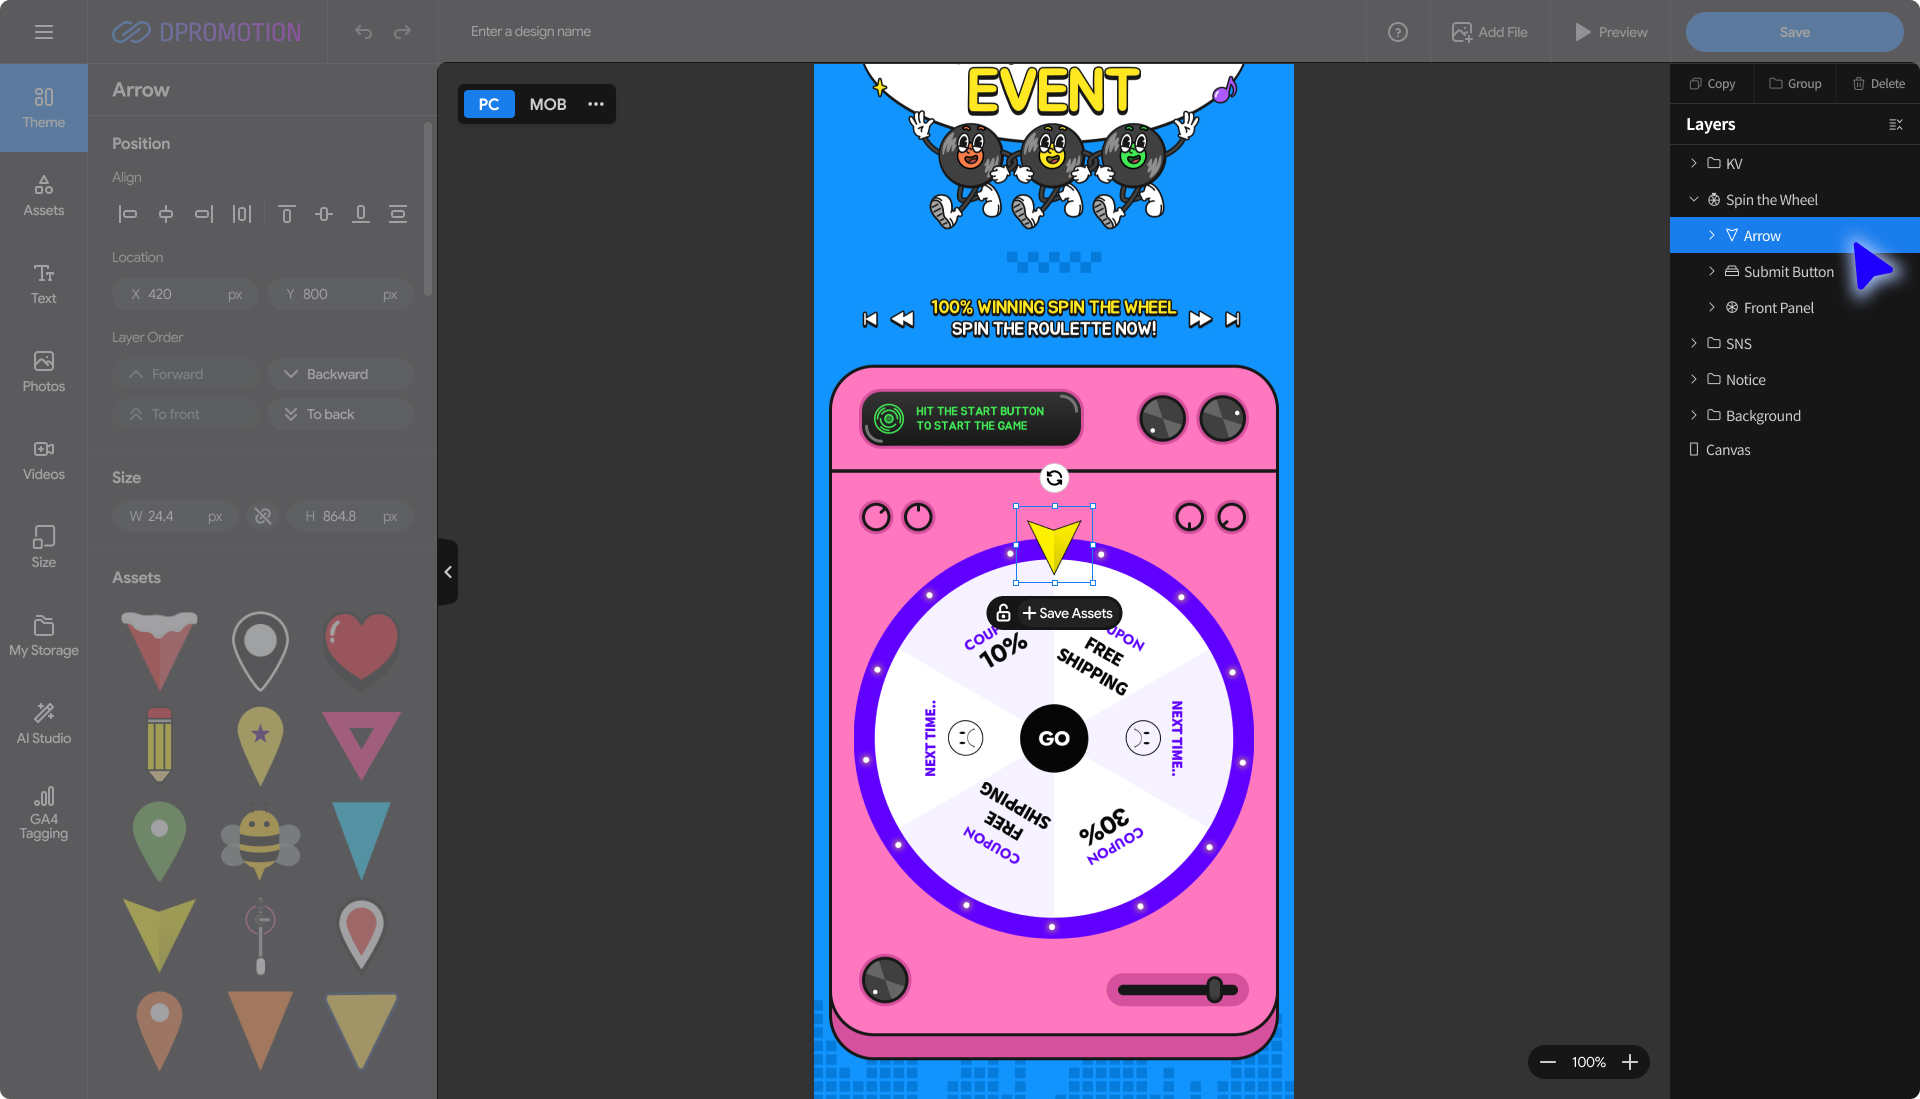
Task: Click the rotate handle above arrow
Action: coord(1054,478)
